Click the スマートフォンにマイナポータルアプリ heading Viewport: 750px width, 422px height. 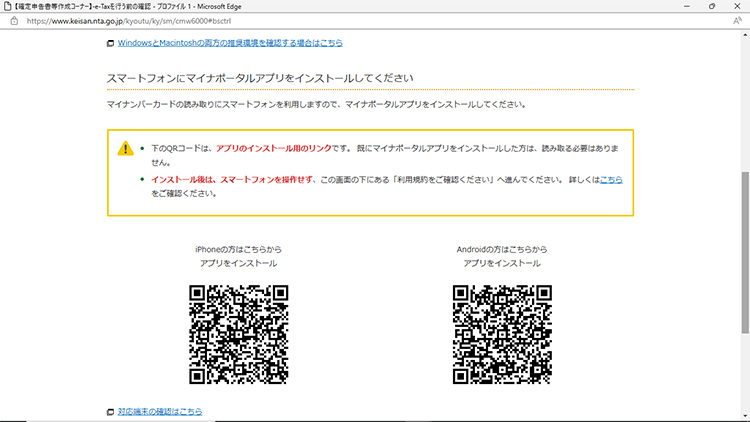260,77
